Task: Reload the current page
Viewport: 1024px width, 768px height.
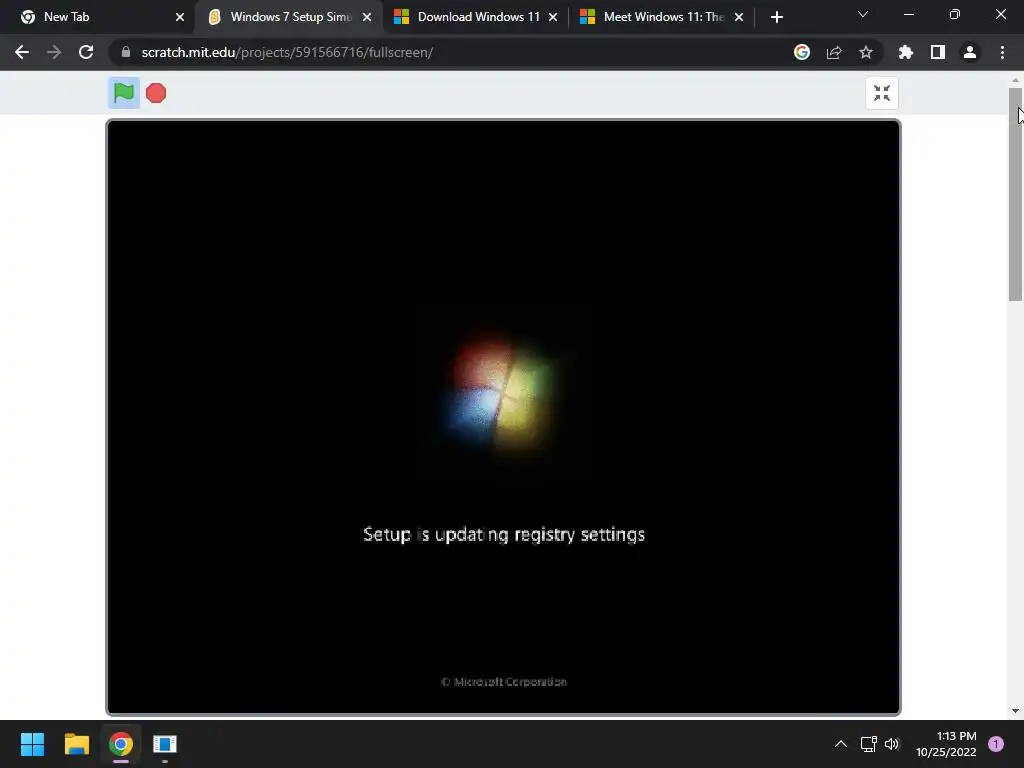Action: coord(86,52)
